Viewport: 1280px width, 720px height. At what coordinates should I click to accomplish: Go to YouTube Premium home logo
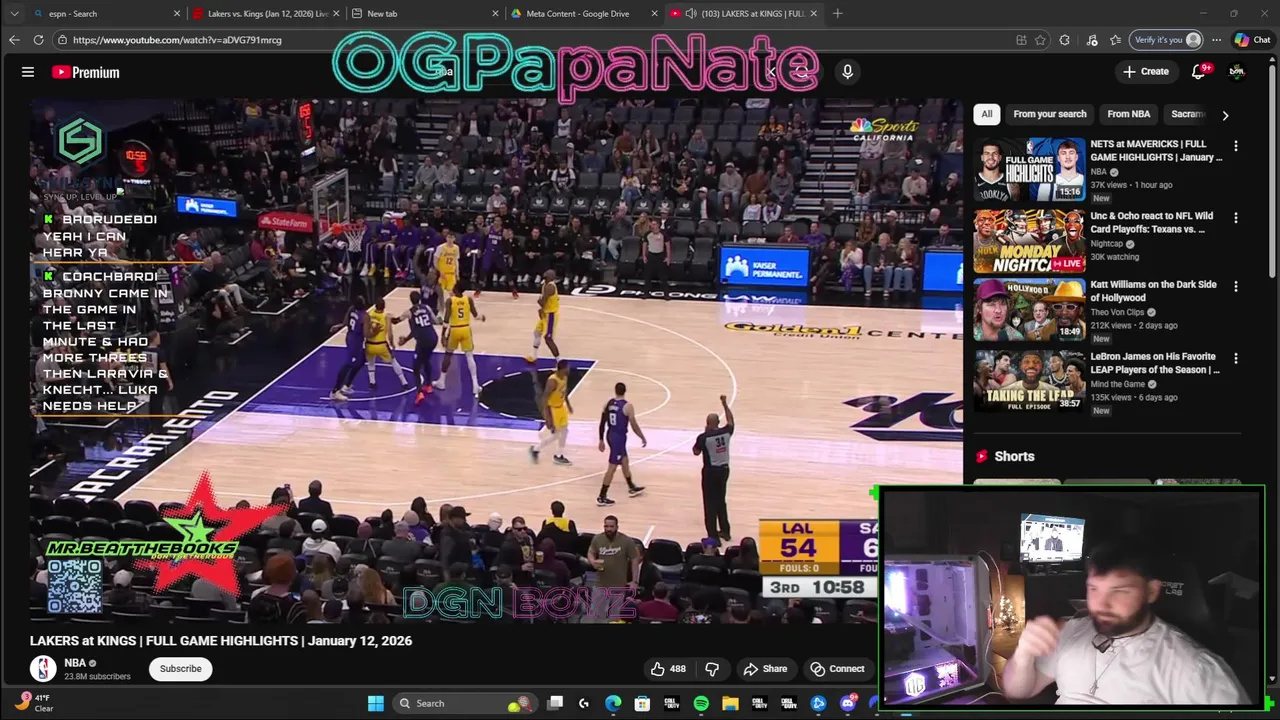(x=86, y=72)
